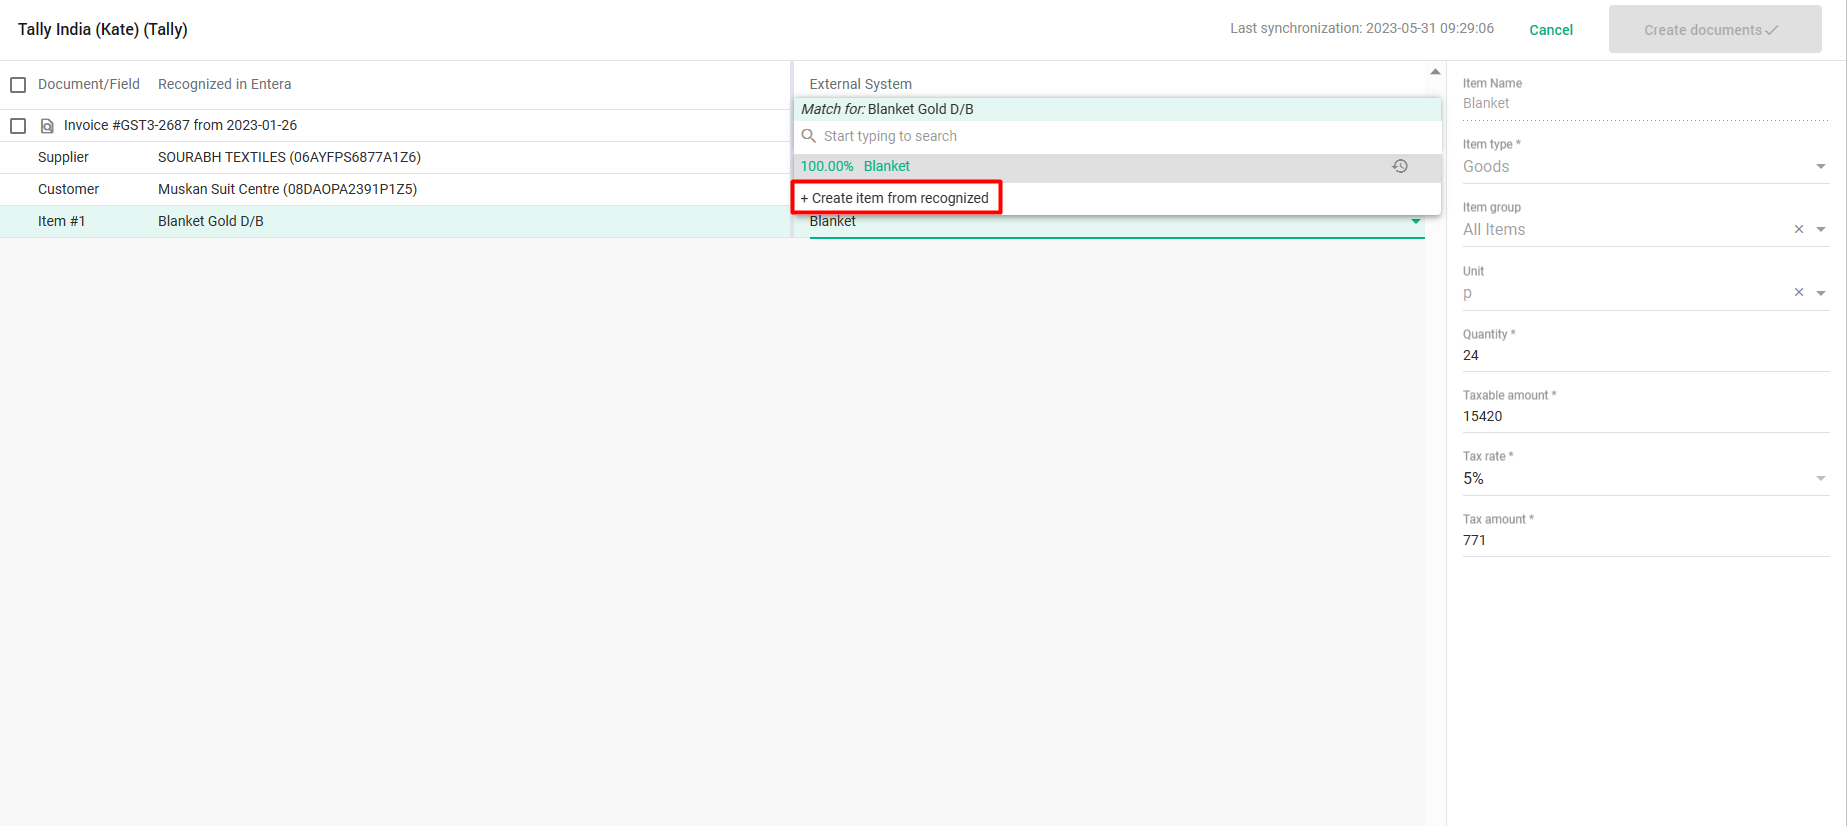Viewport: 1847px width, 826px height.
Task: Click the Create documents button
Action: [x=1715, y=29]
